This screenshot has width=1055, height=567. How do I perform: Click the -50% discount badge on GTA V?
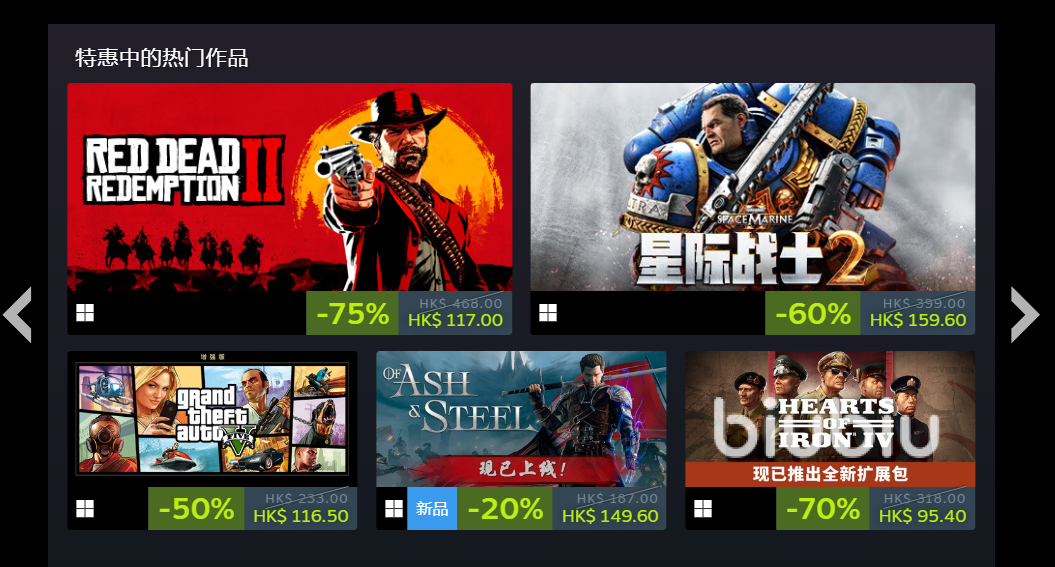tap(196, 508)
